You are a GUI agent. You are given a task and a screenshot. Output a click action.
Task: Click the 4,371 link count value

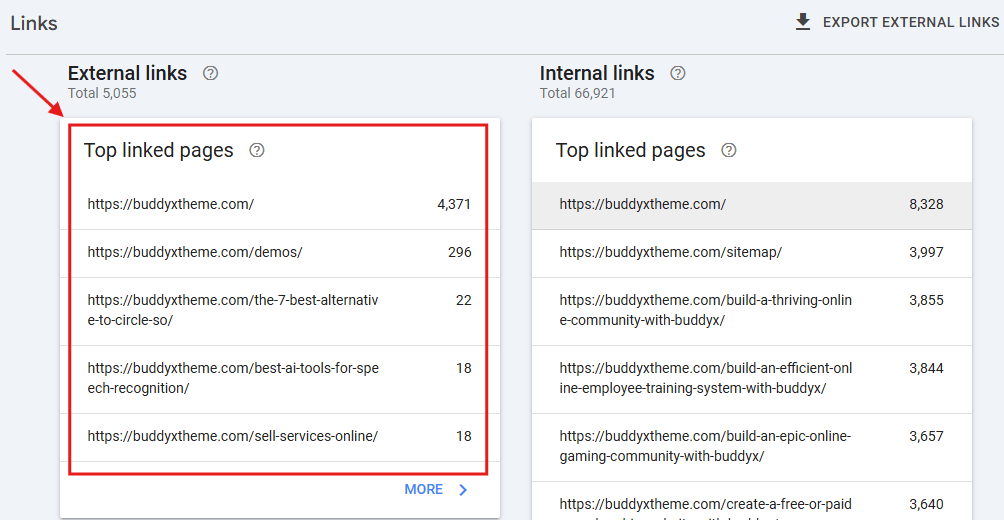[x=454, y=204]
